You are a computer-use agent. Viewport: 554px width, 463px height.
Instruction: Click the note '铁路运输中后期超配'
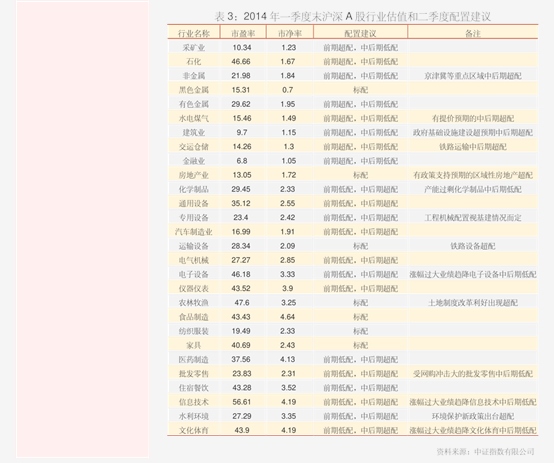tap(473, 147)
